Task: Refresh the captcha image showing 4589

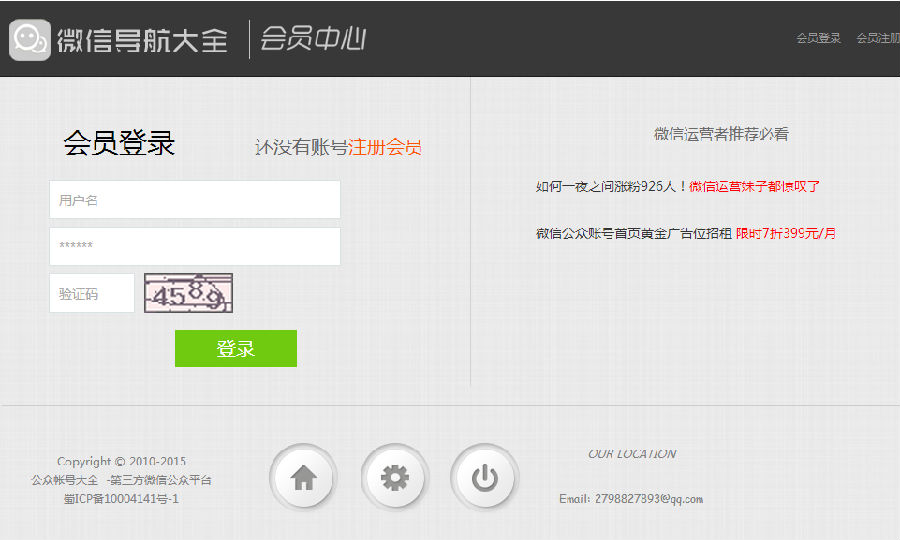Action: pos(189,293)
